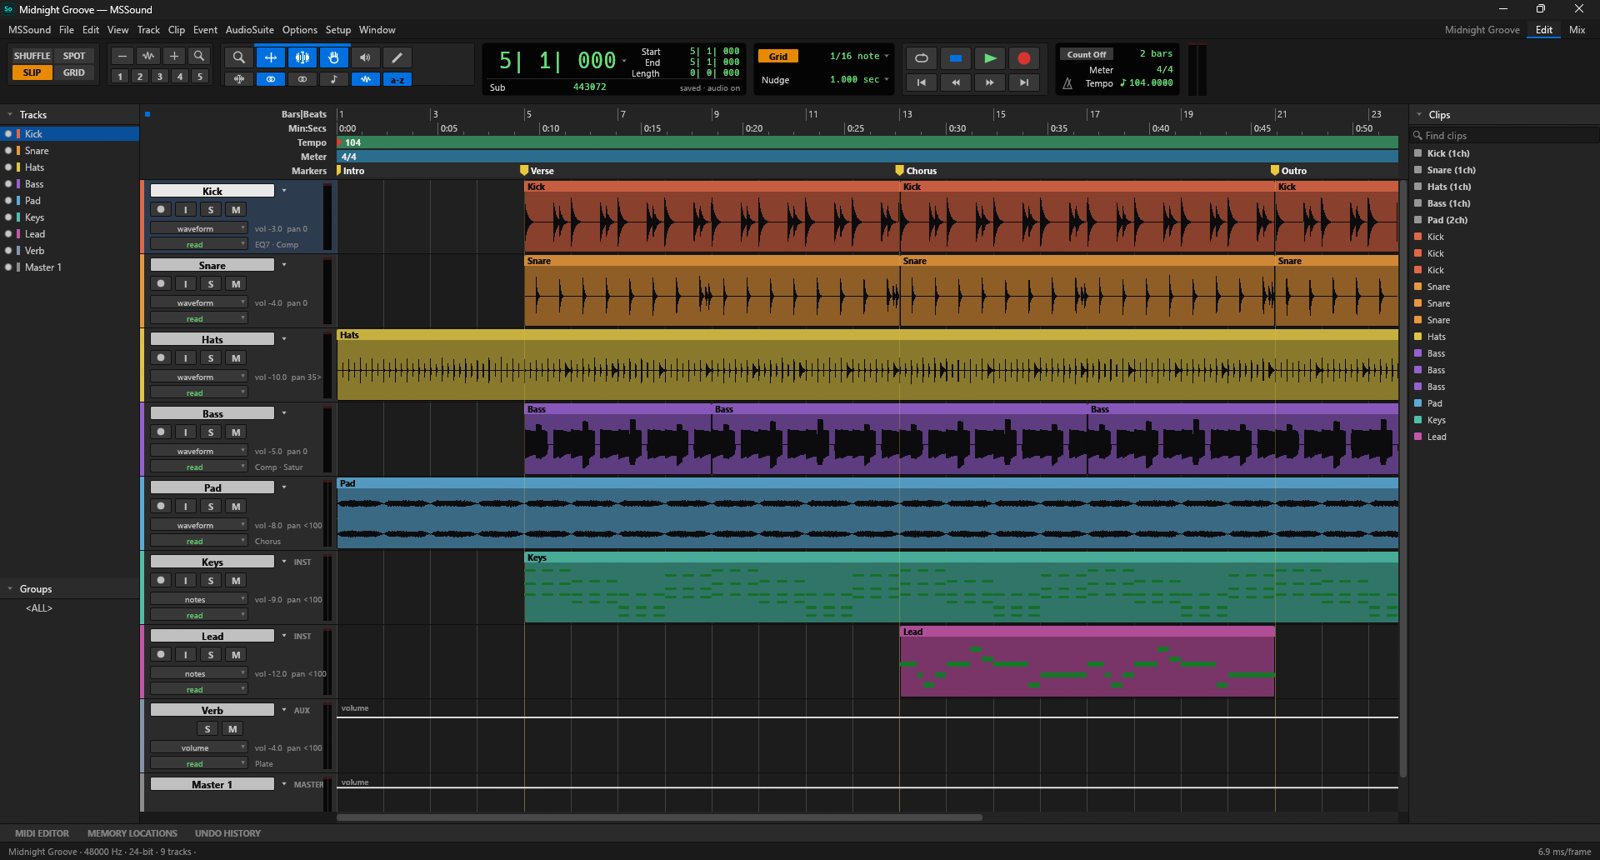Select the Grabber hand tool
Screen dimensions: 1600x860
(x=334, y=57)
